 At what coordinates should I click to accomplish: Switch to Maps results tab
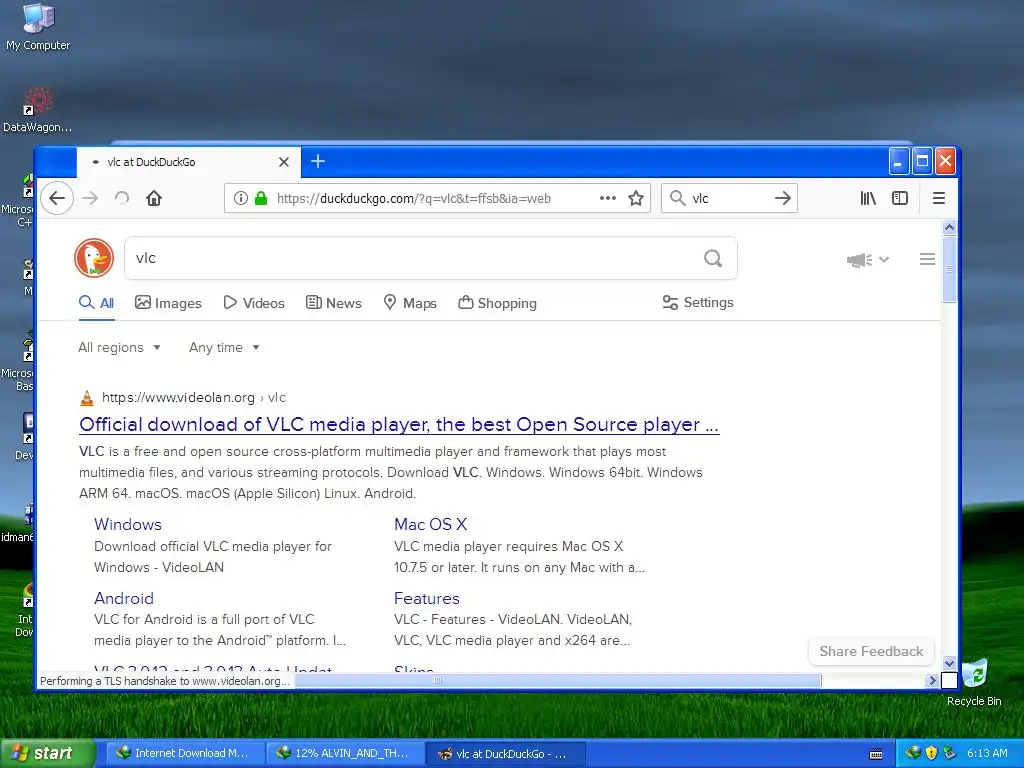point(410,303)
